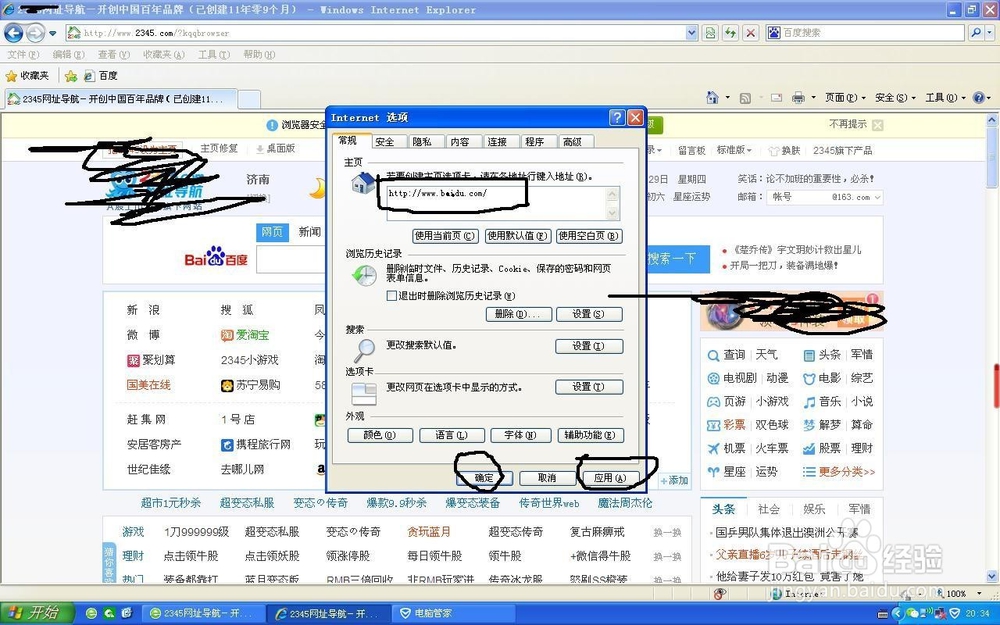Click the red stop loading icon
This screenshot has width=1000, height=625.
pyautogui.click(x=751, y=33)
